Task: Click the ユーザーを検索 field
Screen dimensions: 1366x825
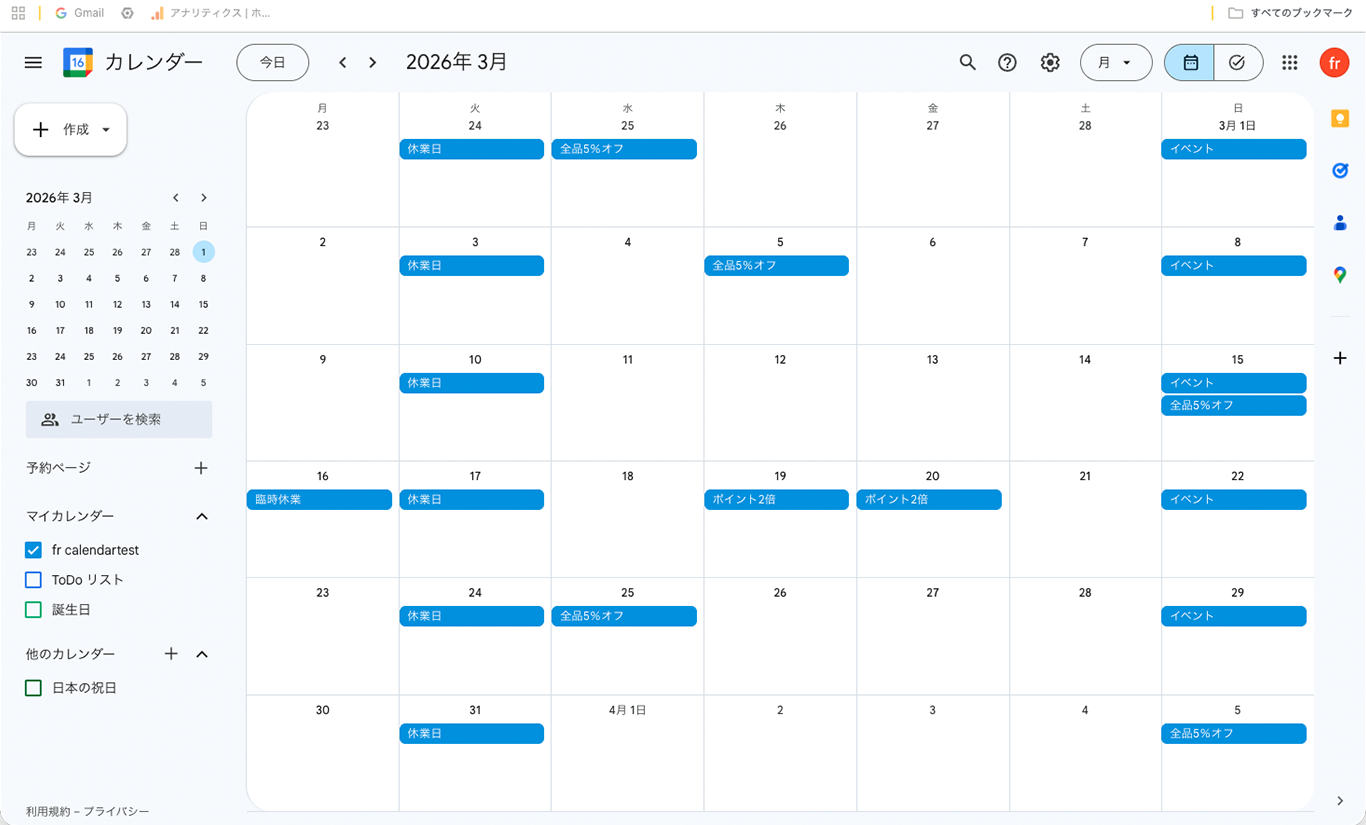Action: click(x=119, y=420)
